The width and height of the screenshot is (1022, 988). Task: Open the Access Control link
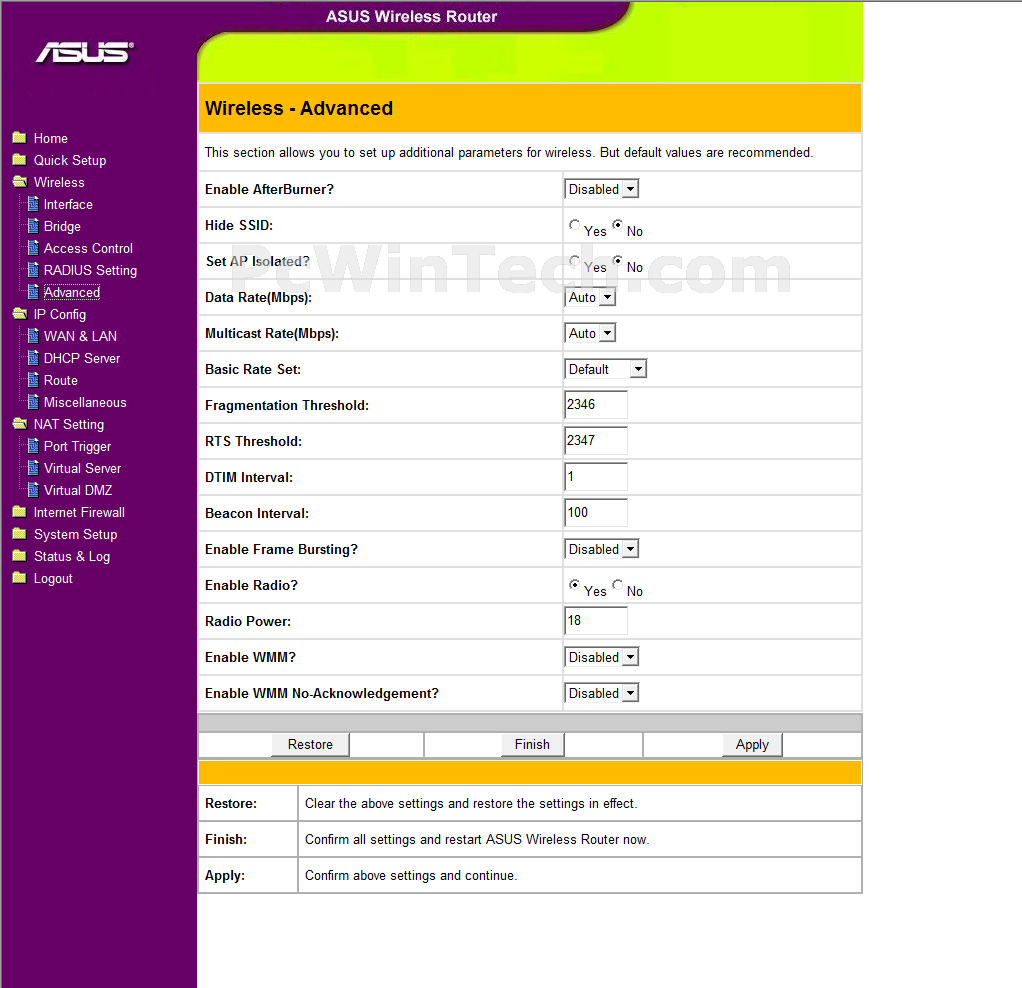click(x=88, y=248)
